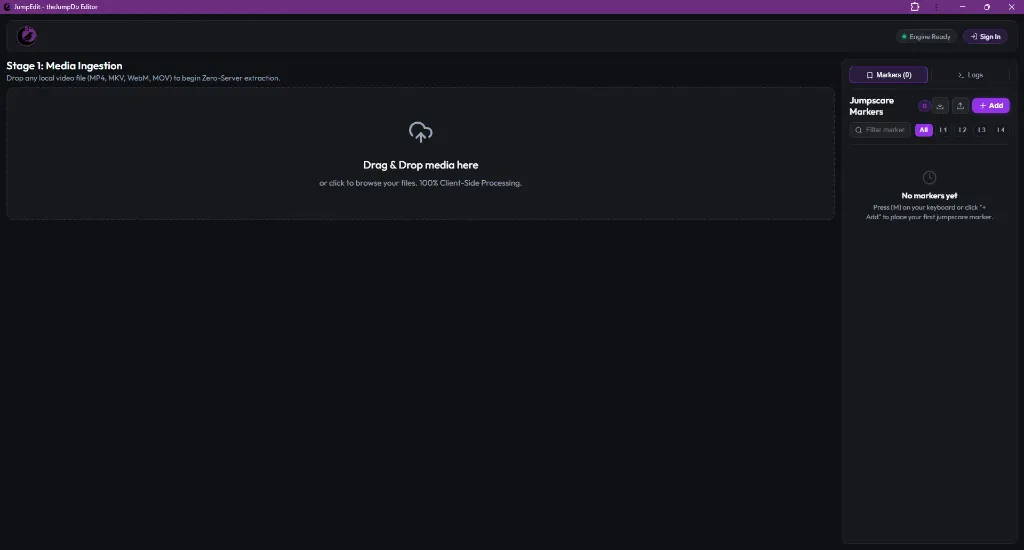Screen dimensions: 1024x550
Task: Click the Sign In button
Action: [x=985, y=37]
